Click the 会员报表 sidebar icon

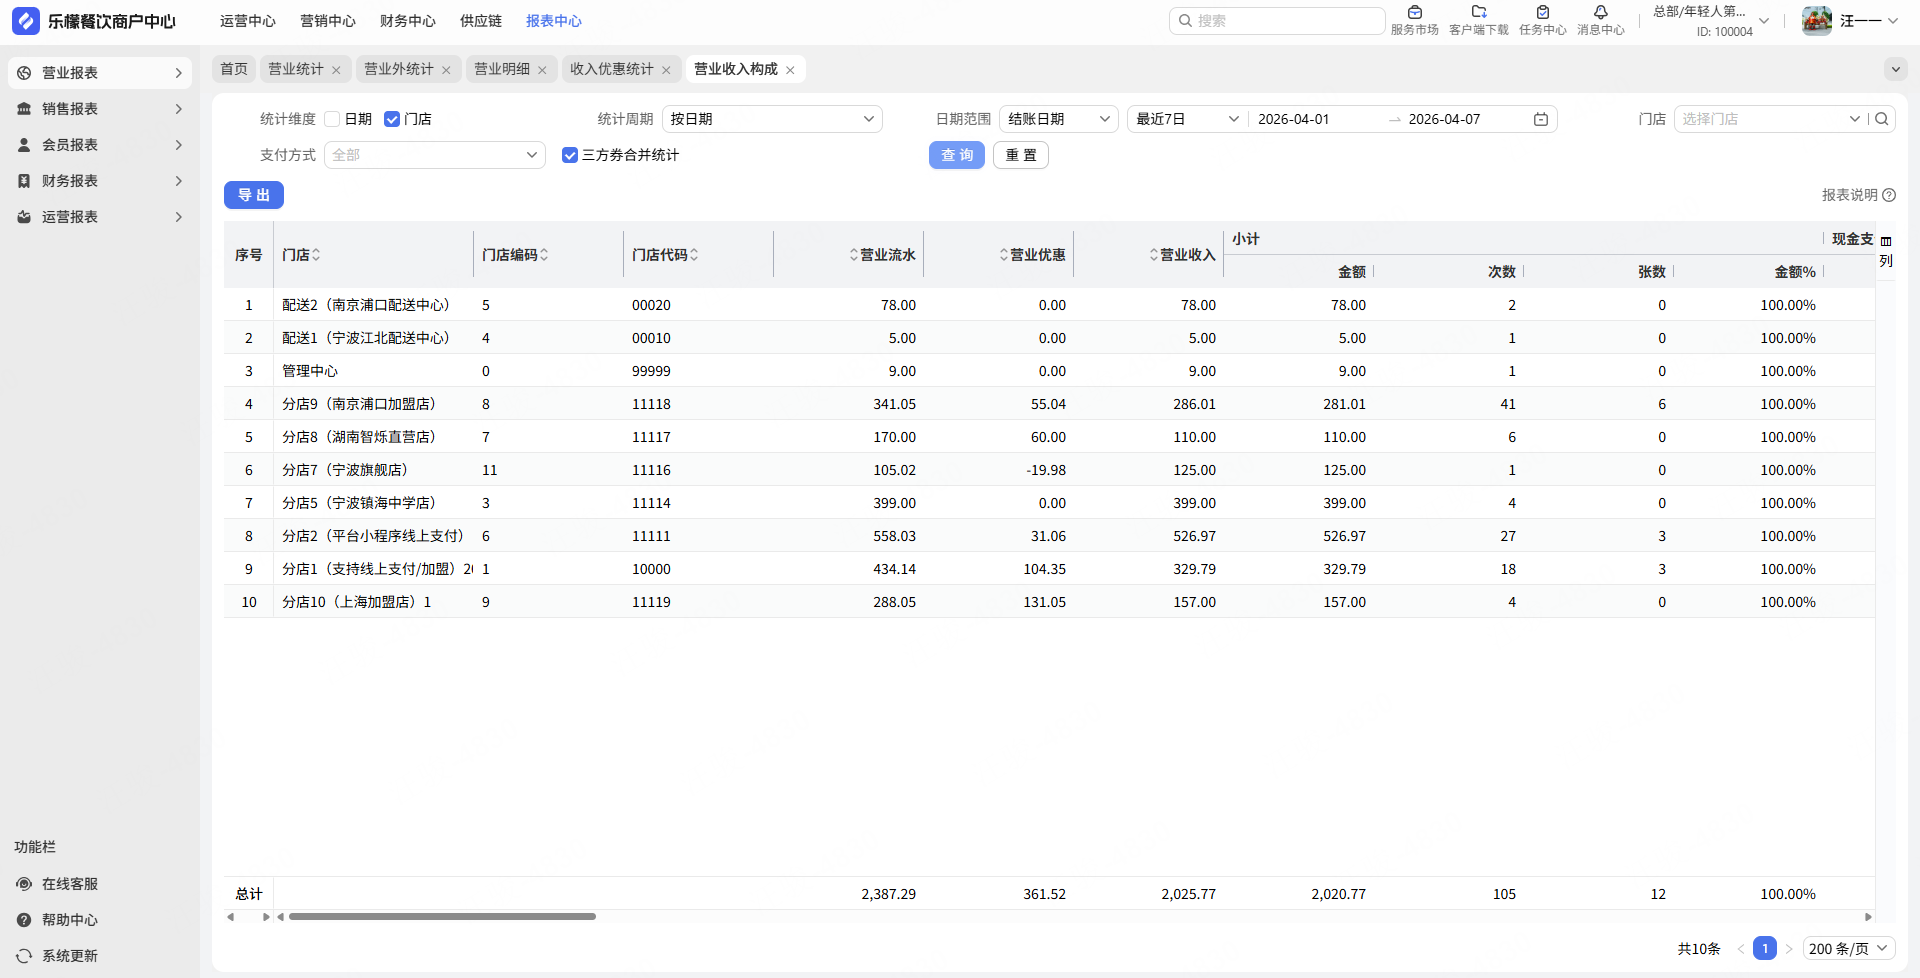24,145
